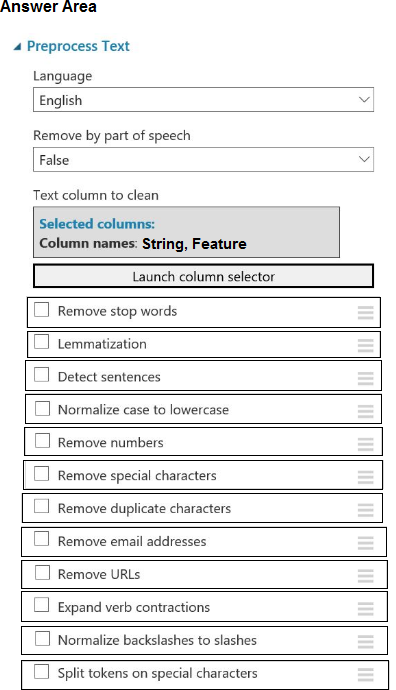This screenshot has width=396, height=690.
Task: Check the Remove email addresses option
Action: pyautogui.click(x=42, y=539)
